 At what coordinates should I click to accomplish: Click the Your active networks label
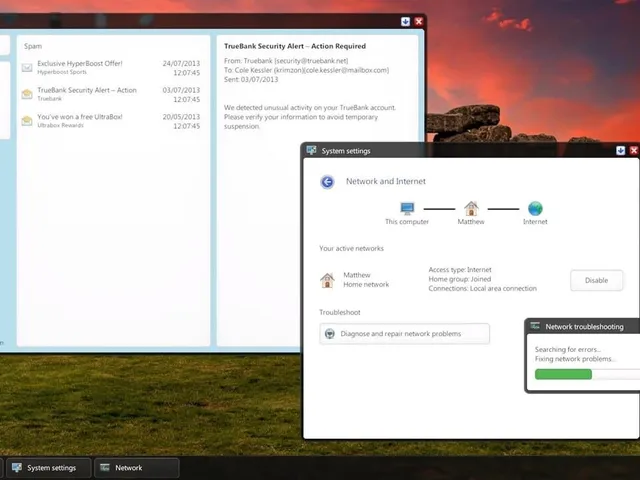pos(351,248)
